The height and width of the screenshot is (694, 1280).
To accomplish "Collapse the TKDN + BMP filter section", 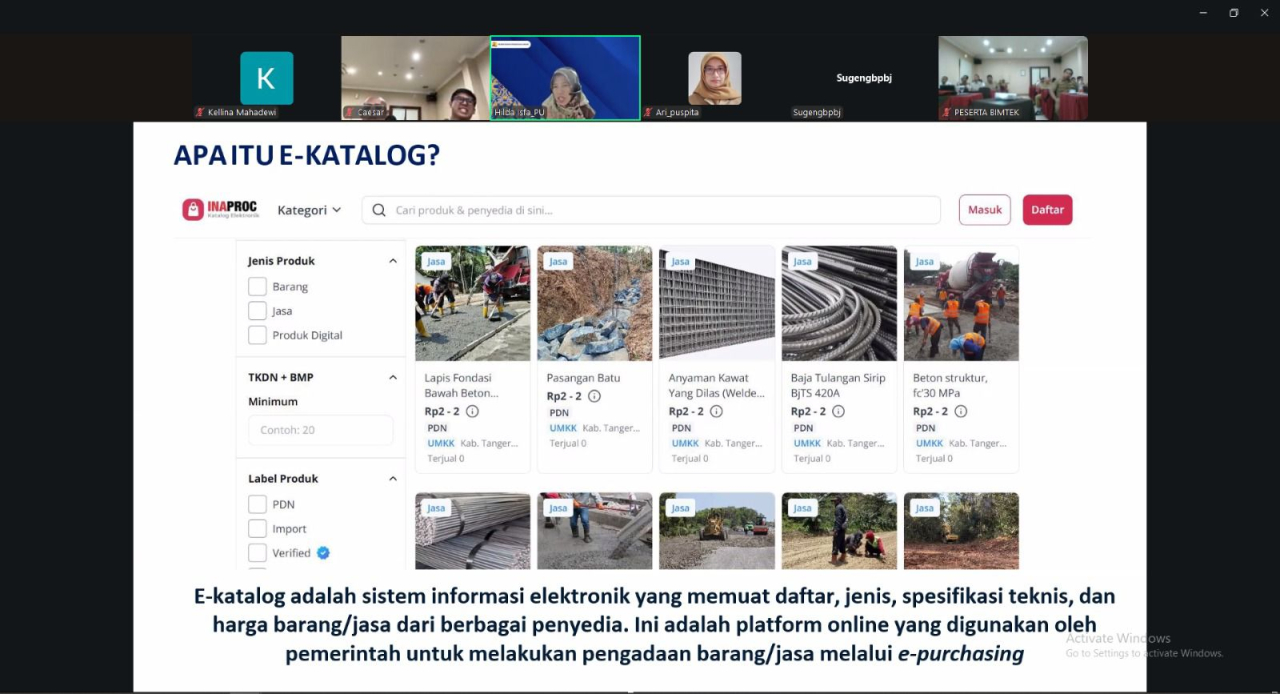I will tap(392, 378).
